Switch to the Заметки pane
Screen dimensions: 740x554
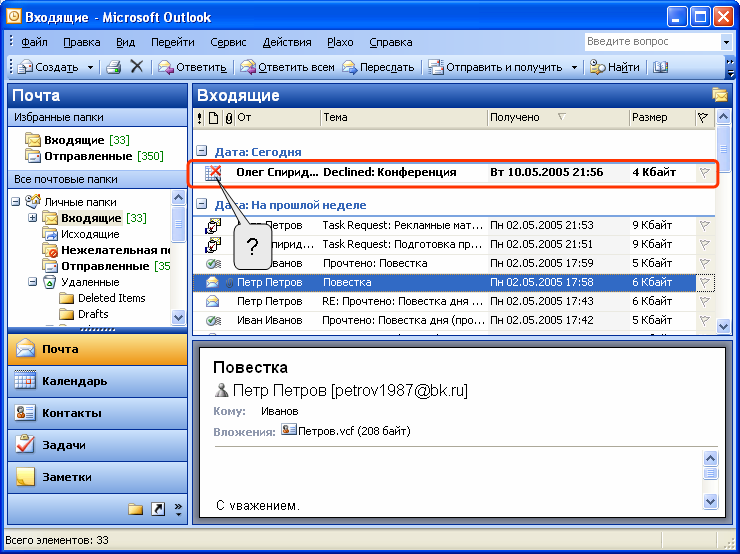[98, 477]
